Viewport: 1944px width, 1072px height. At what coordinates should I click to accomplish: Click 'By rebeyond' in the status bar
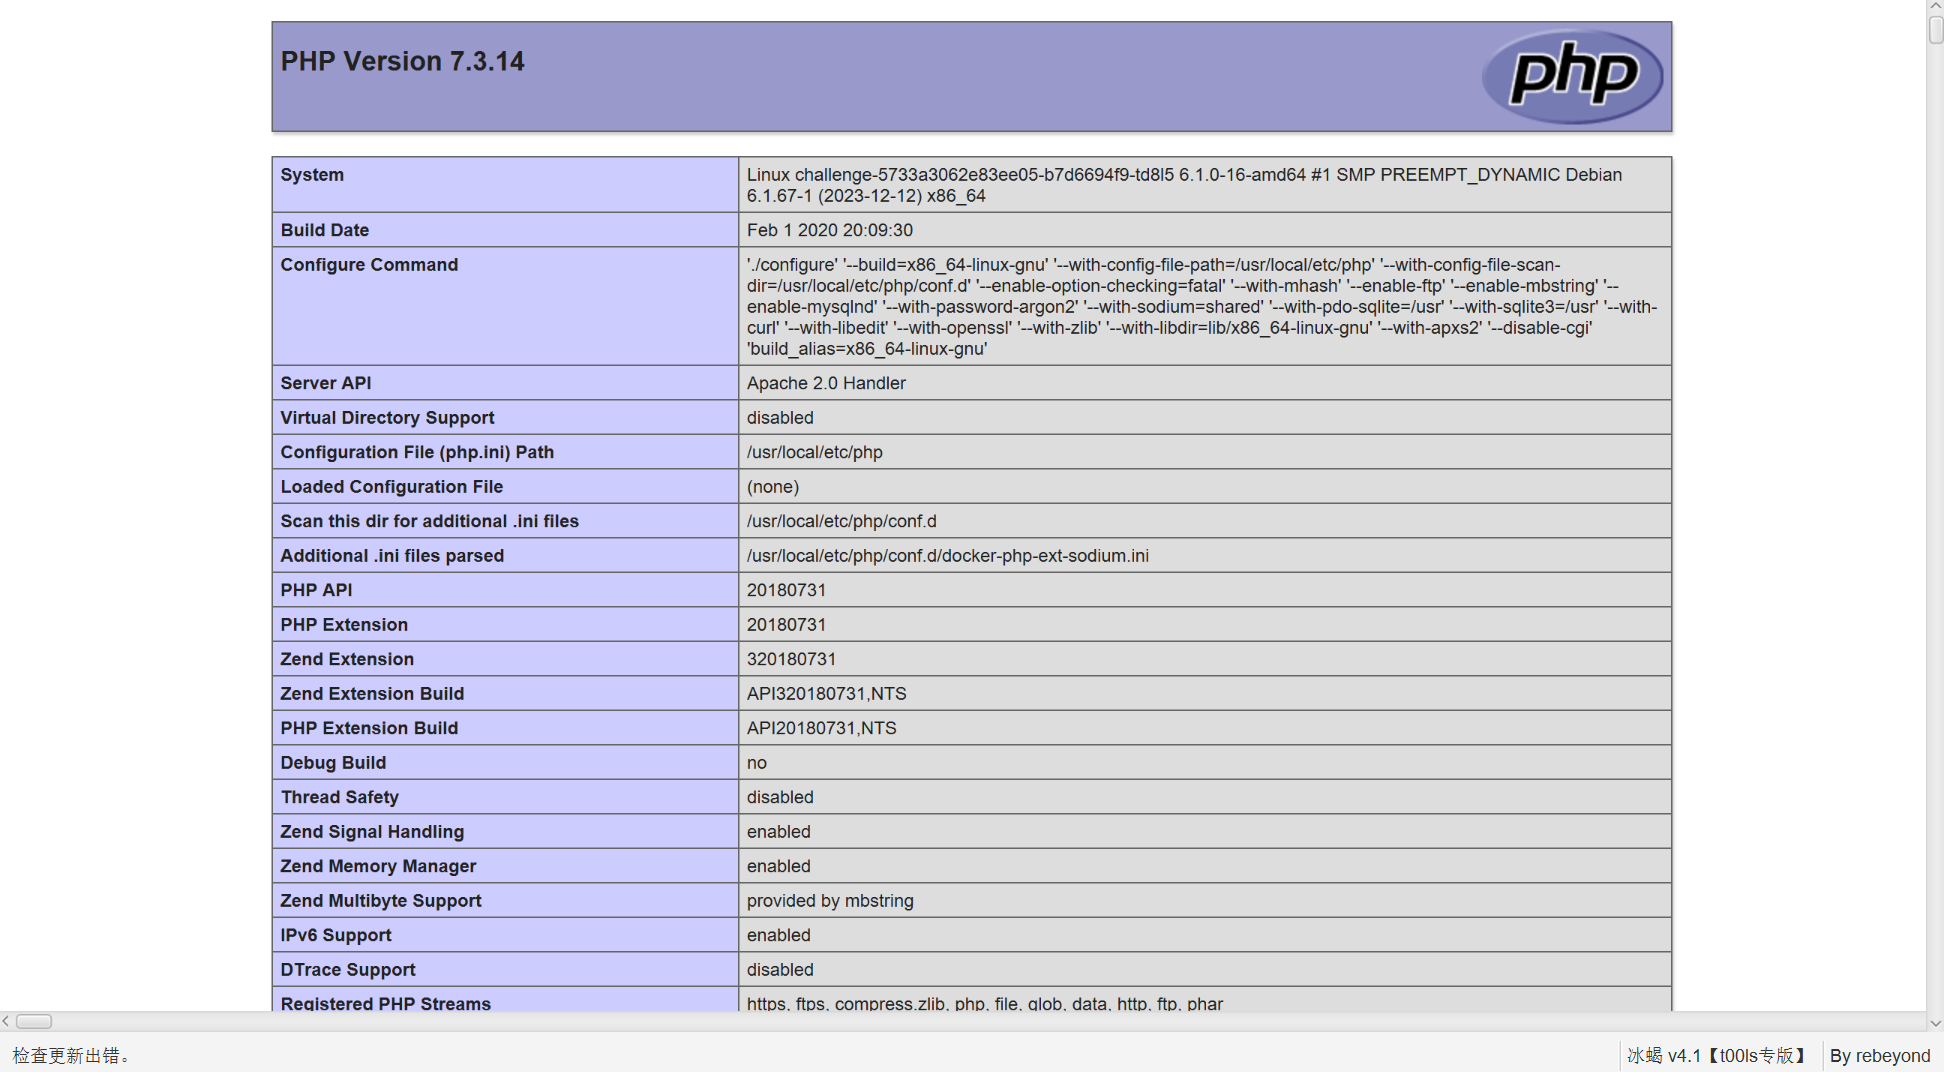1880,1055
